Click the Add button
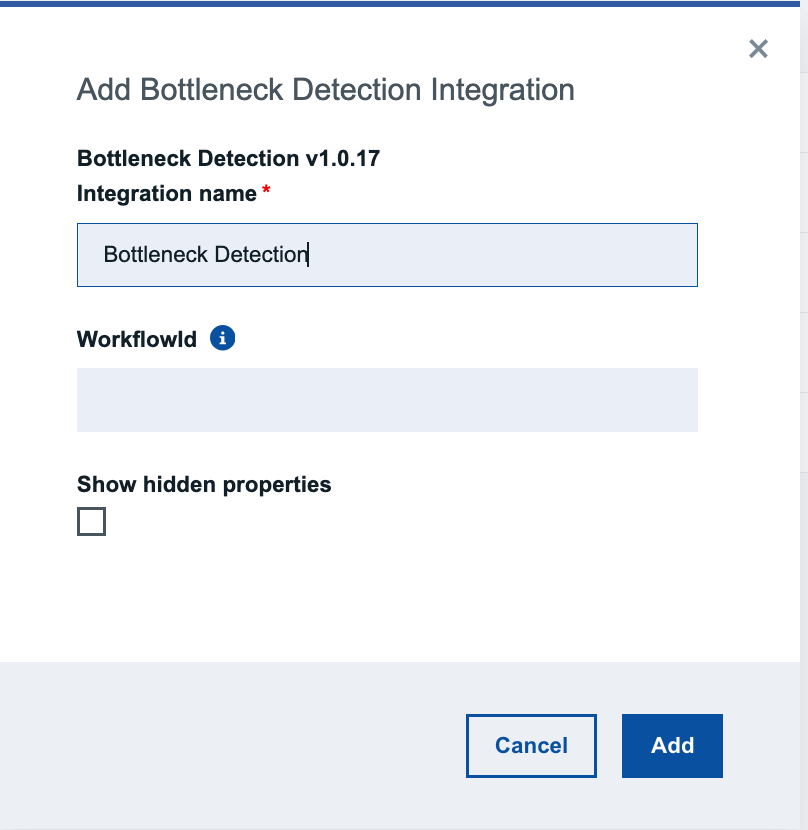Viewport: 808px width, 830px height. [x=672, y=746]
